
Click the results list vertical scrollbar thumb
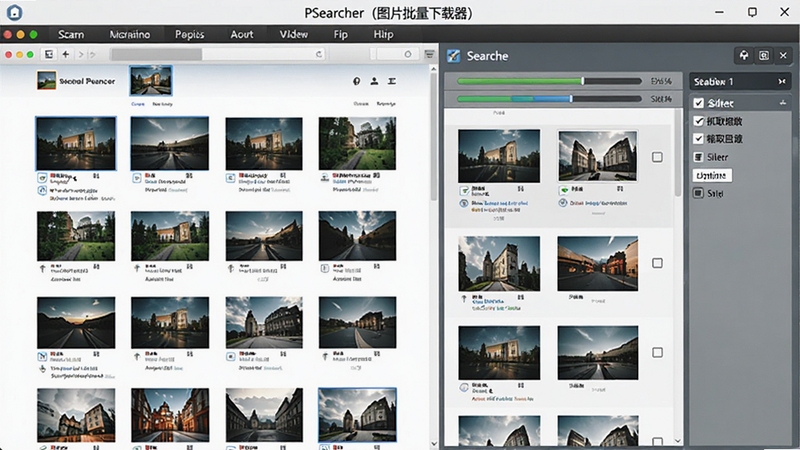(678, 153)
